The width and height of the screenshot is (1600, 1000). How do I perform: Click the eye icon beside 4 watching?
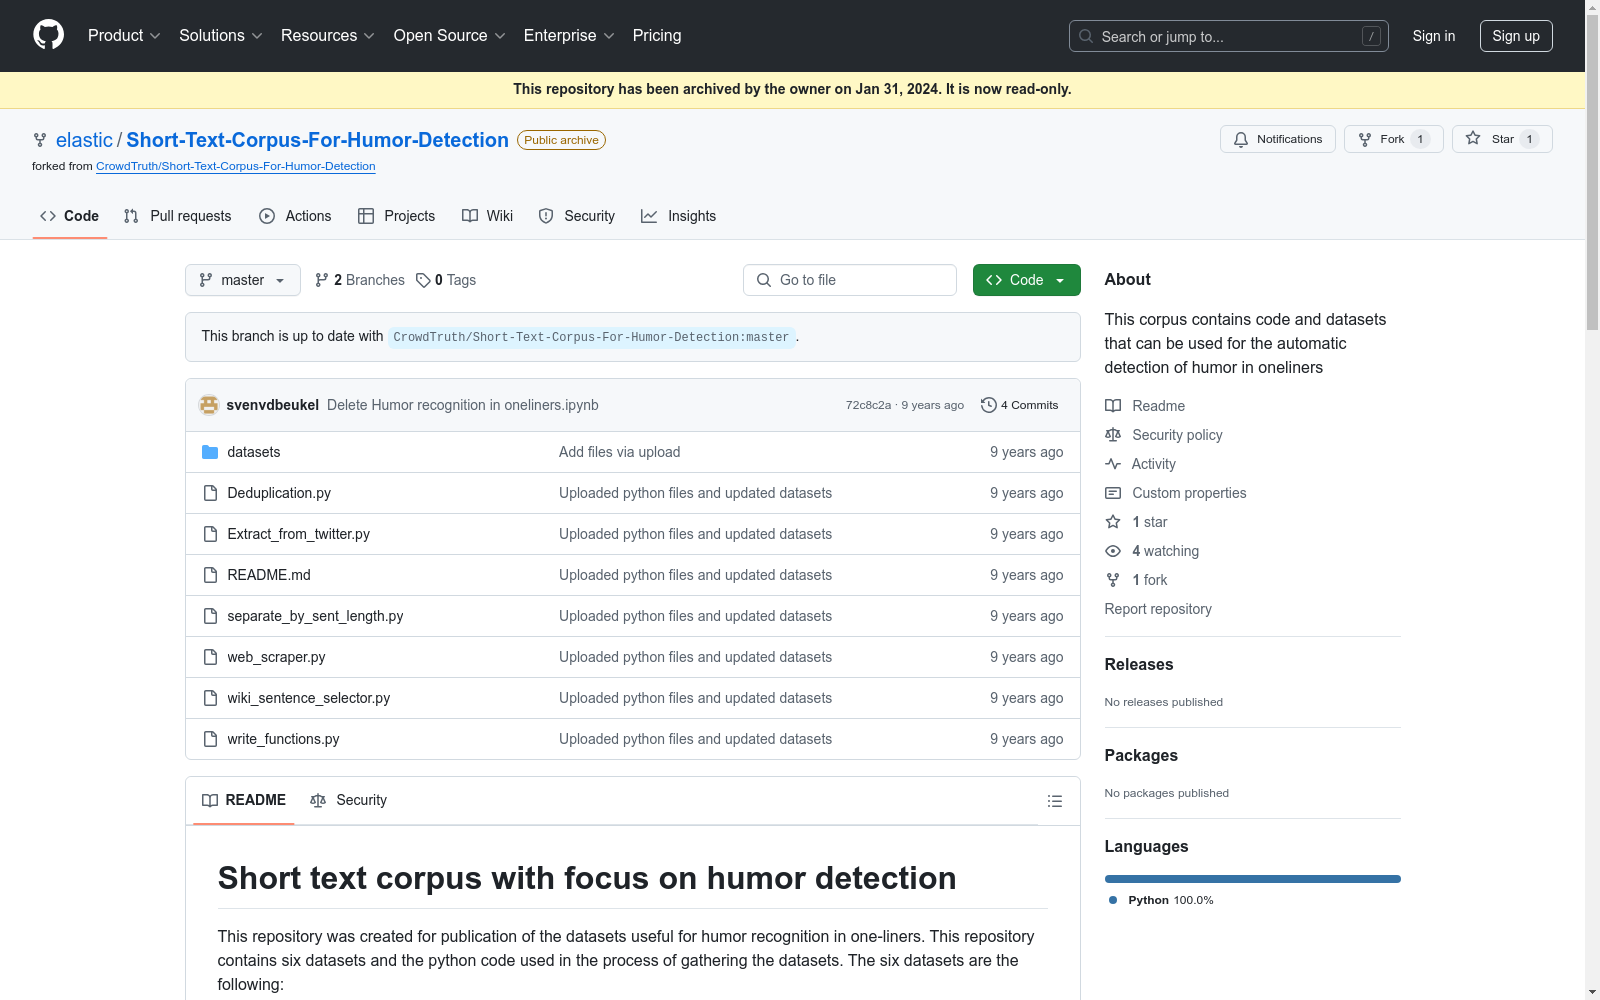coord(1113,551)
